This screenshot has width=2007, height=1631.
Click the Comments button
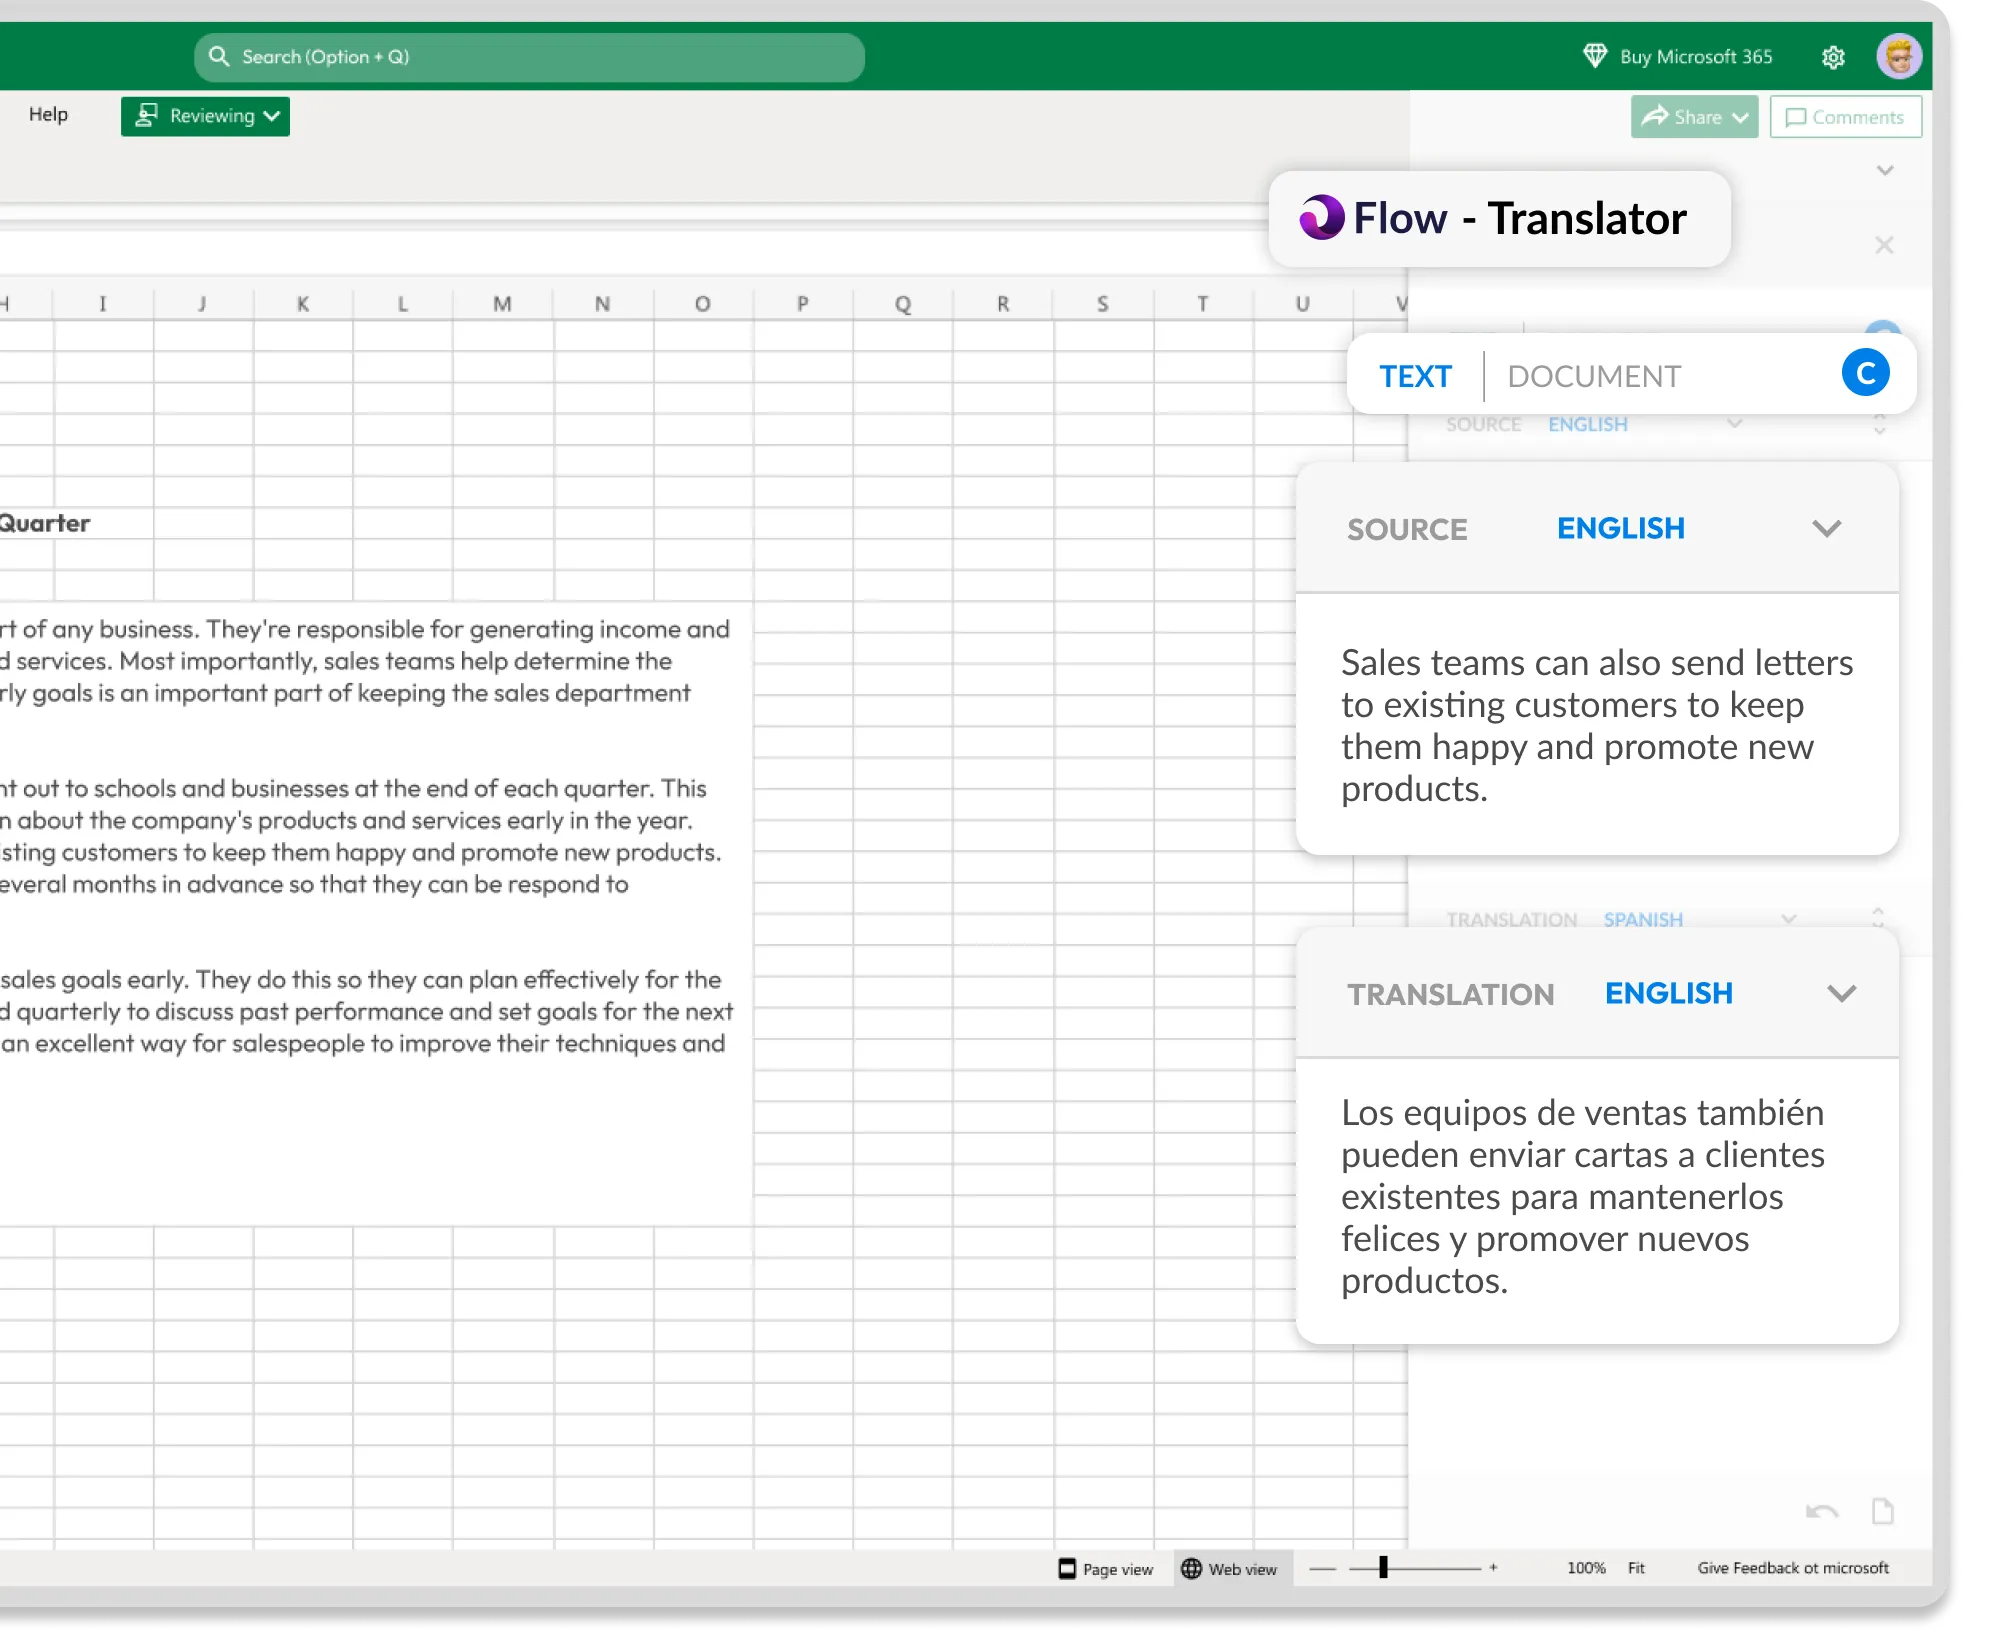[1845, 117]
